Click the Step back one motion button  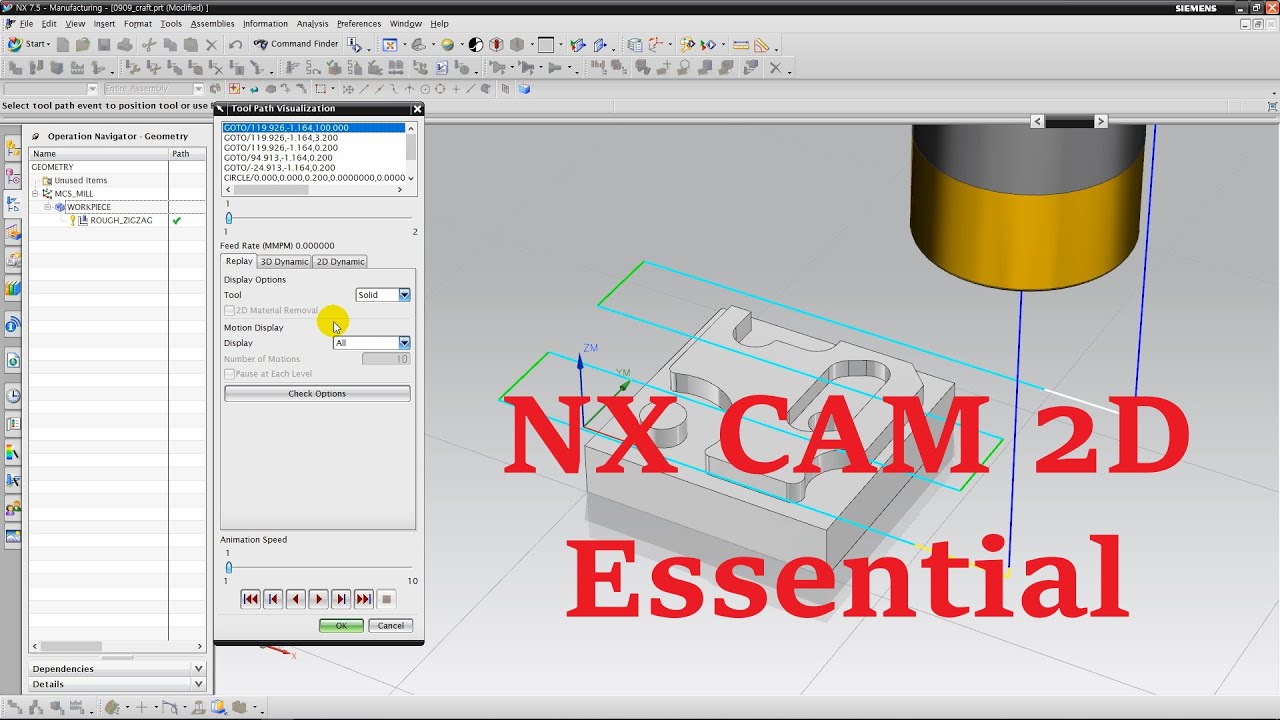point(272,599)
